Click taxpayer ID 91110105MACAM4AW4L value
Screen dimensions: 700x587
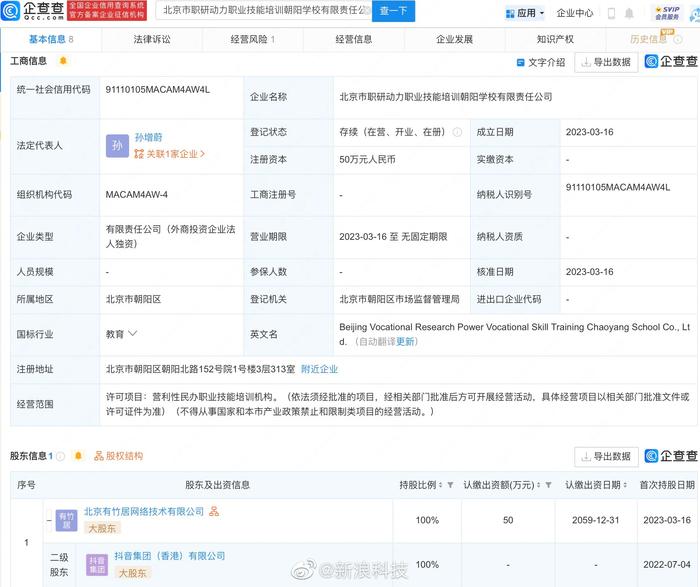point(618,187)
